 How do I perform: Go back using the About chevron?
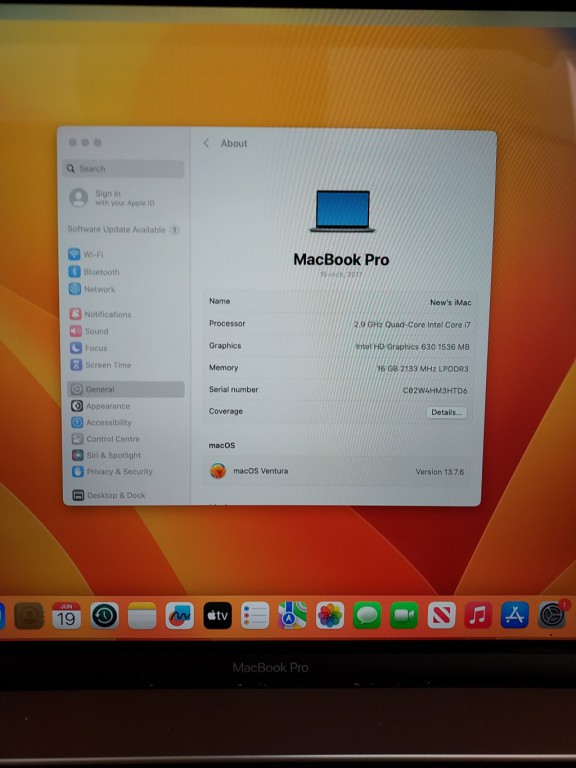206,143
